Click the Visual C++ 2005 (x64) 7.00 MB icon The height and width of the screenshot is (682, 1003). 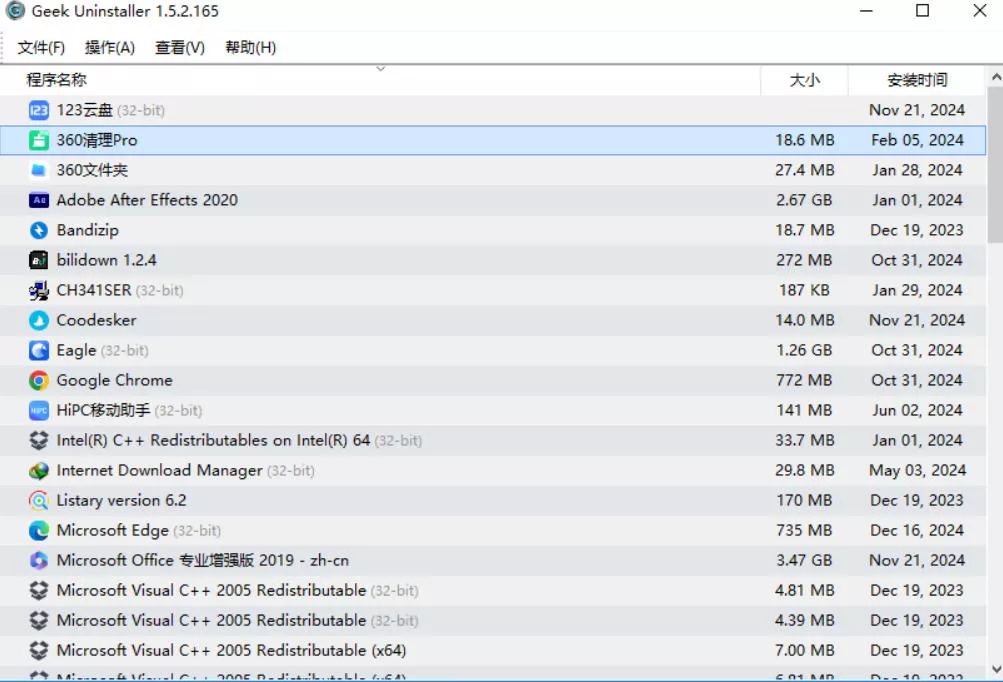(38, 651)
